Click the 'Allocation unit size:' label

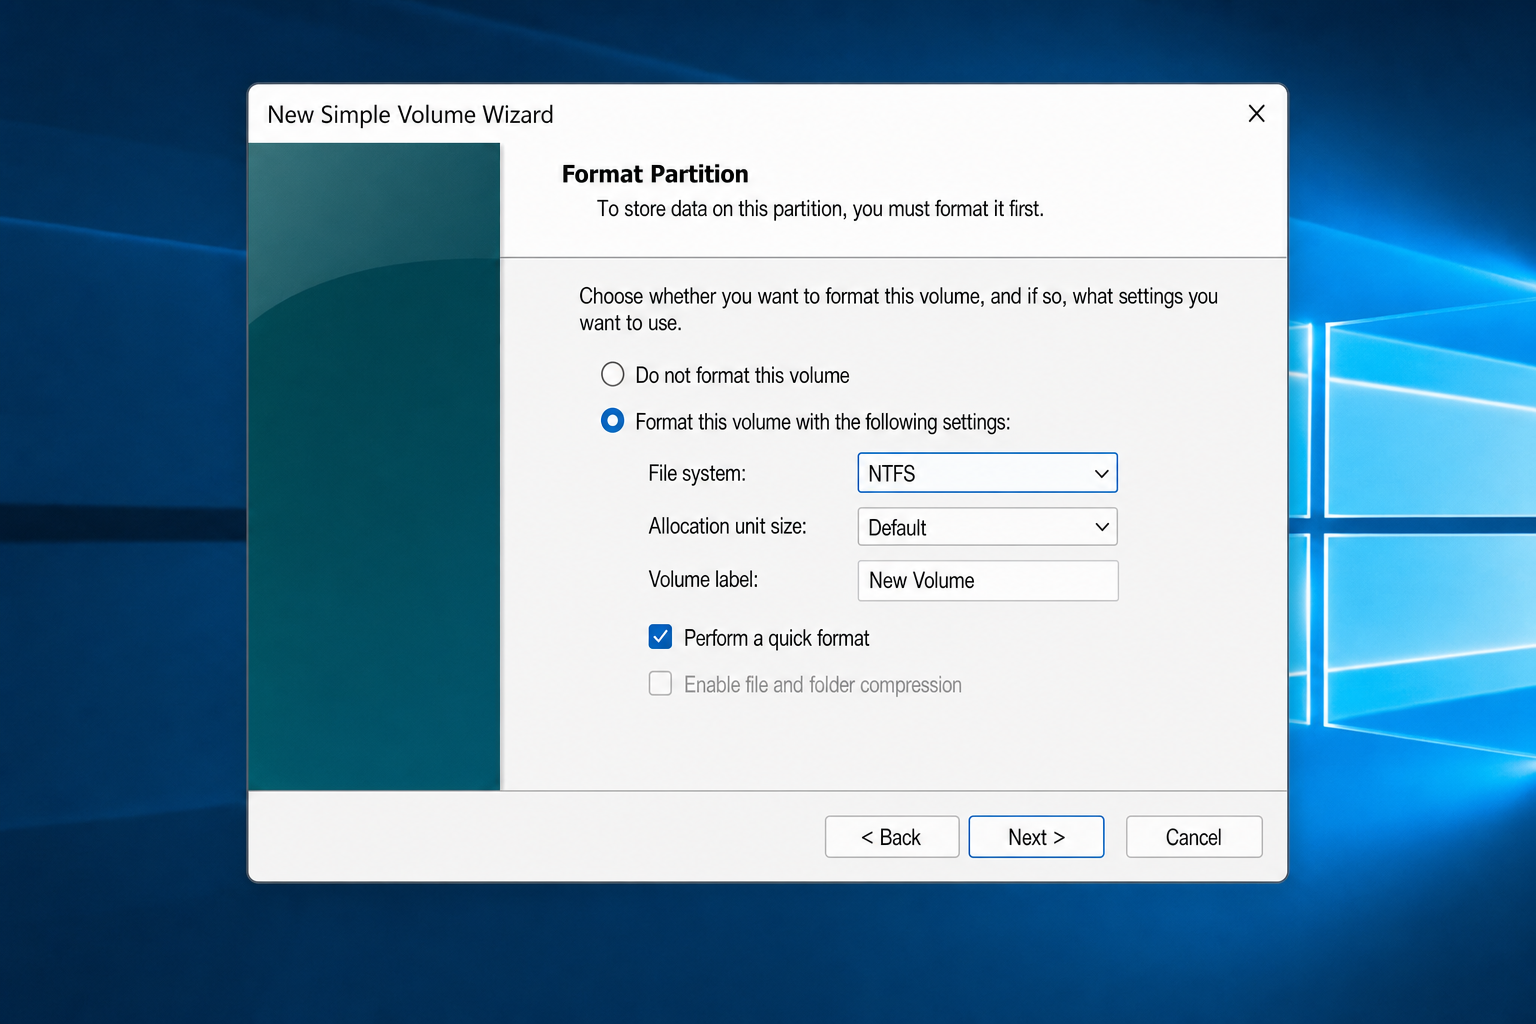[x=727, y=526]
